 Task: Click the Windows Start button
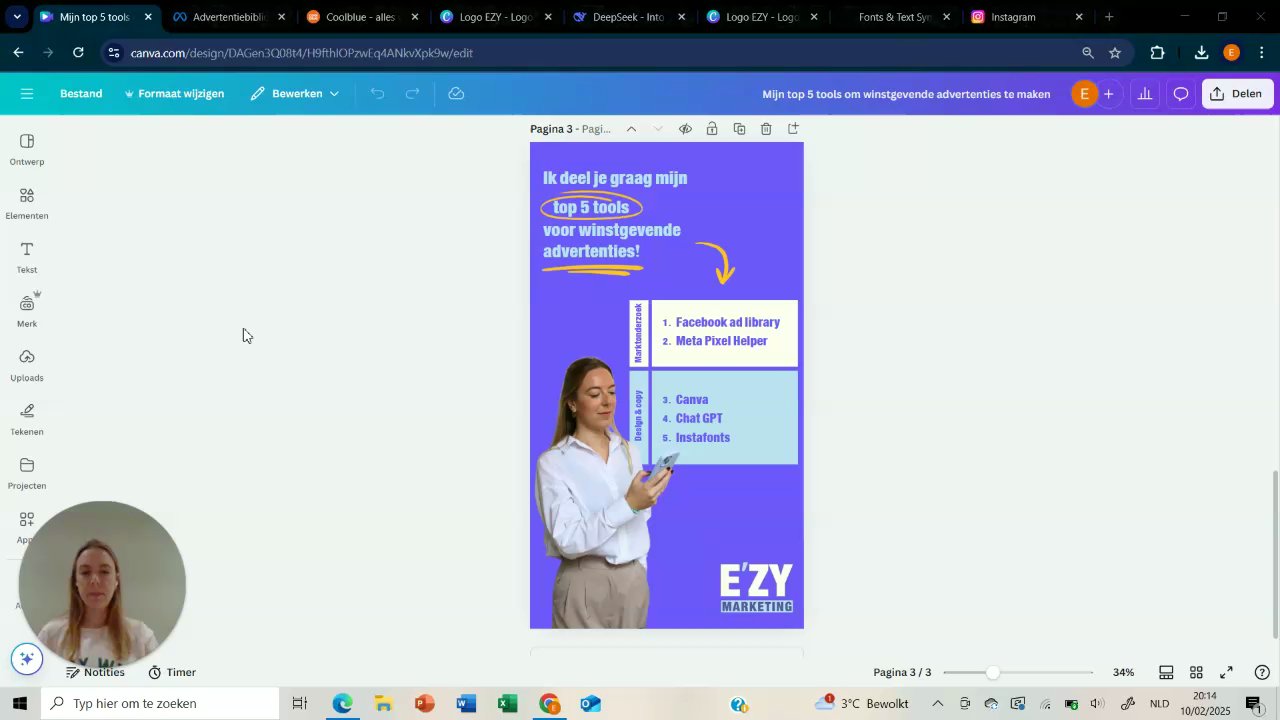tap(19, 704)
